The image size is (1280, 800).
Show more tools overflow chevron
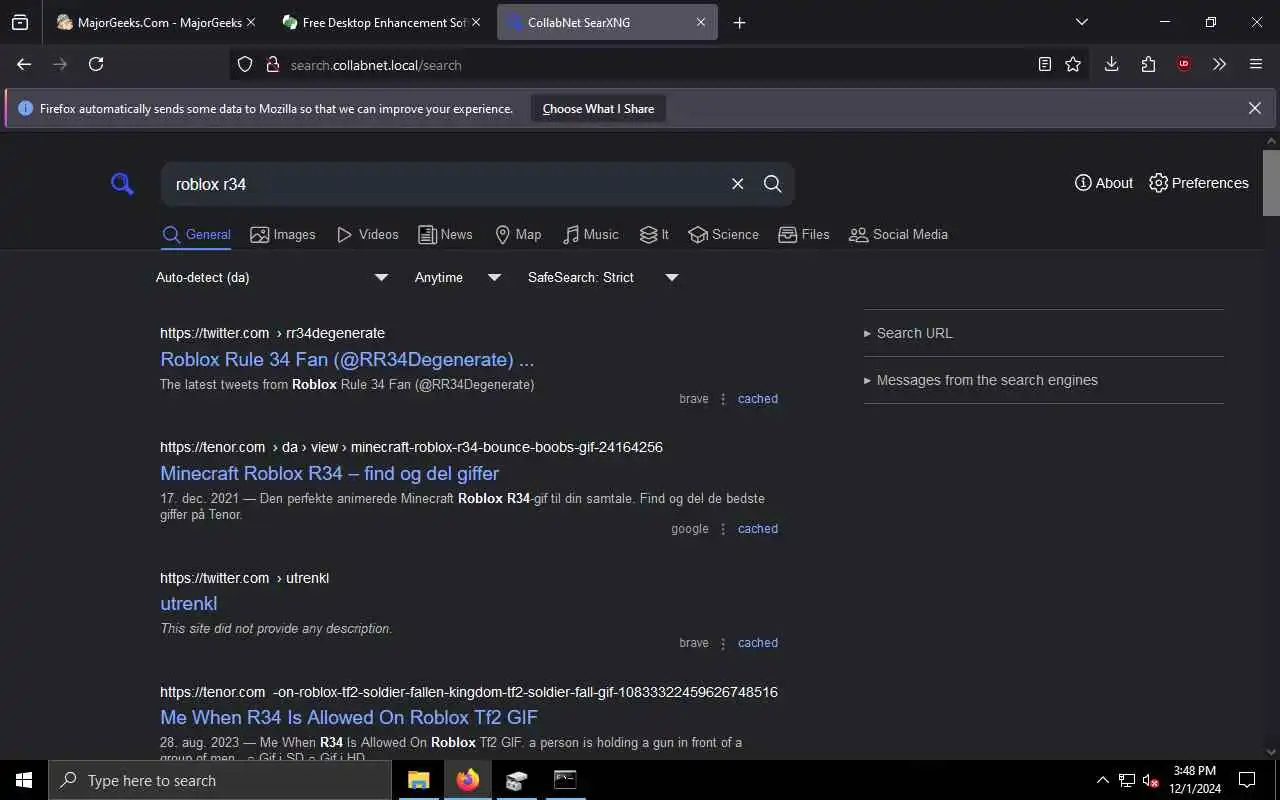[1219, 64]
